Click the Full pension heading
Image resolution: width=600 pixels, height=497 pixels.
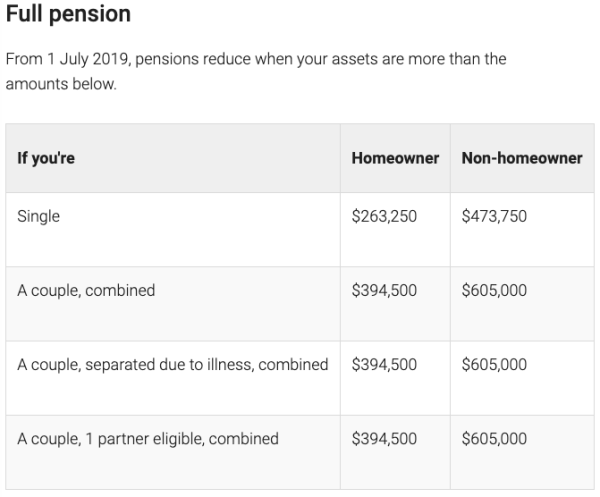pyautogui.click(x=68, y=17)
